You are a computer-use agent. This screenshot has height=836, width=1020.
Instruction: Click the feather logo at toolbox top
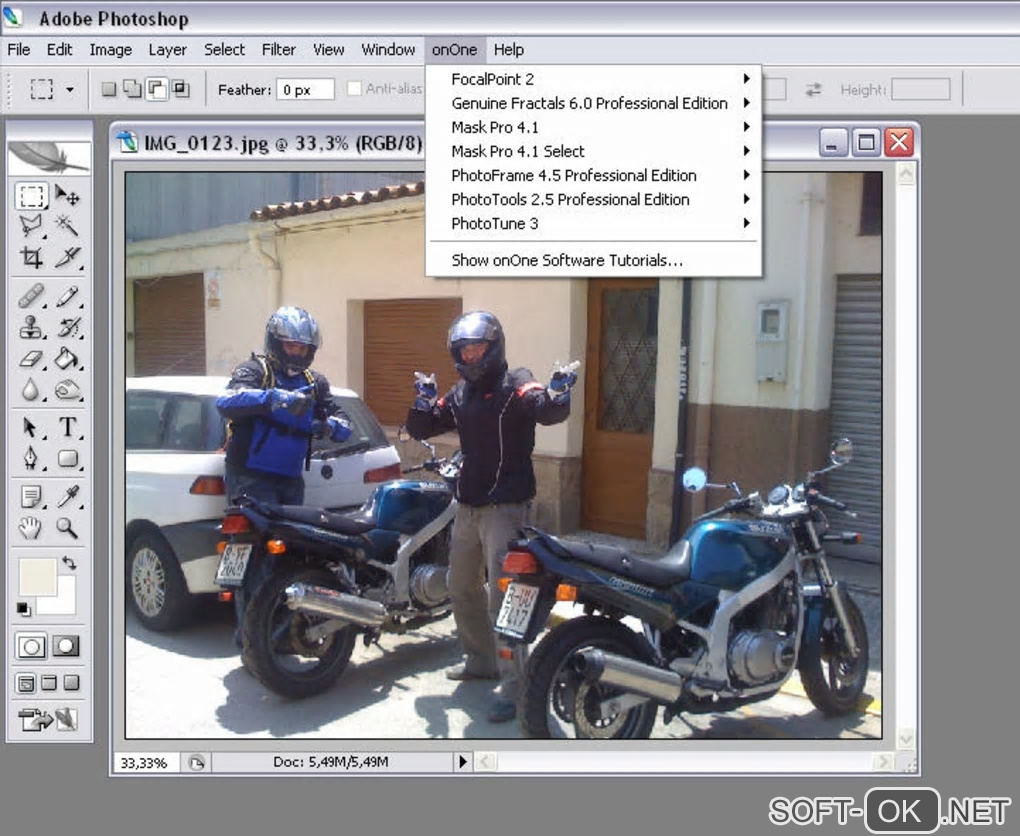point(48,157)
